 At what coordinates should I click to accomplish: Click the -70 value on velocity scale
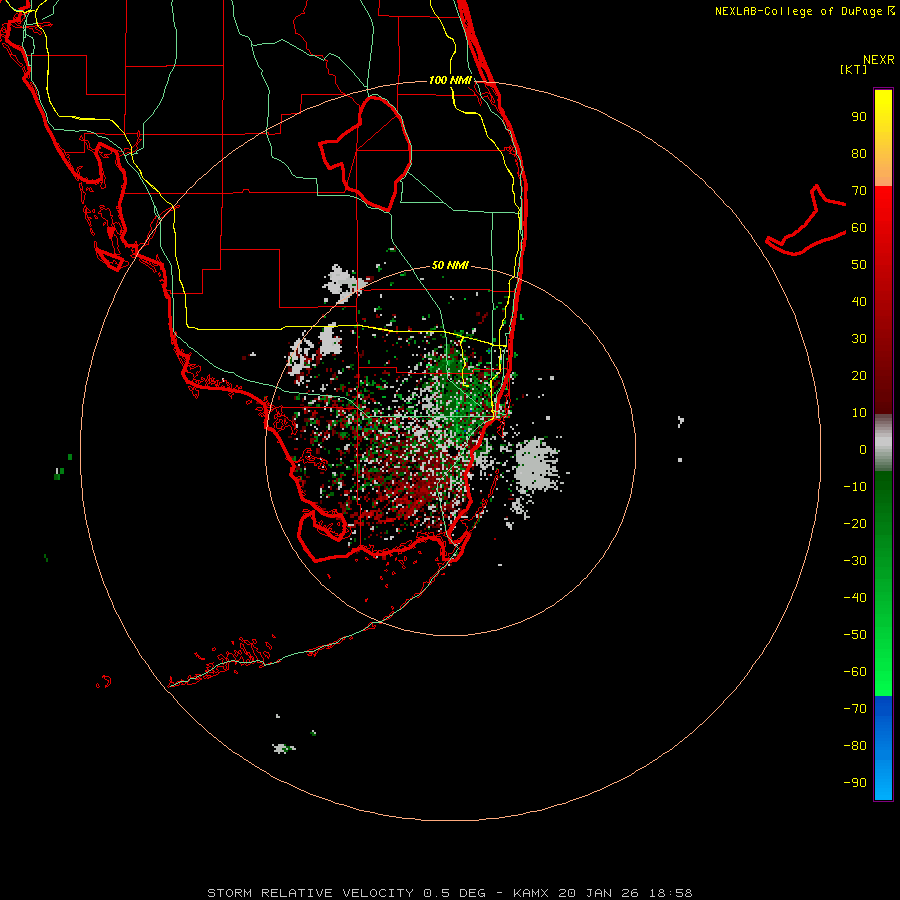(855, 709)
